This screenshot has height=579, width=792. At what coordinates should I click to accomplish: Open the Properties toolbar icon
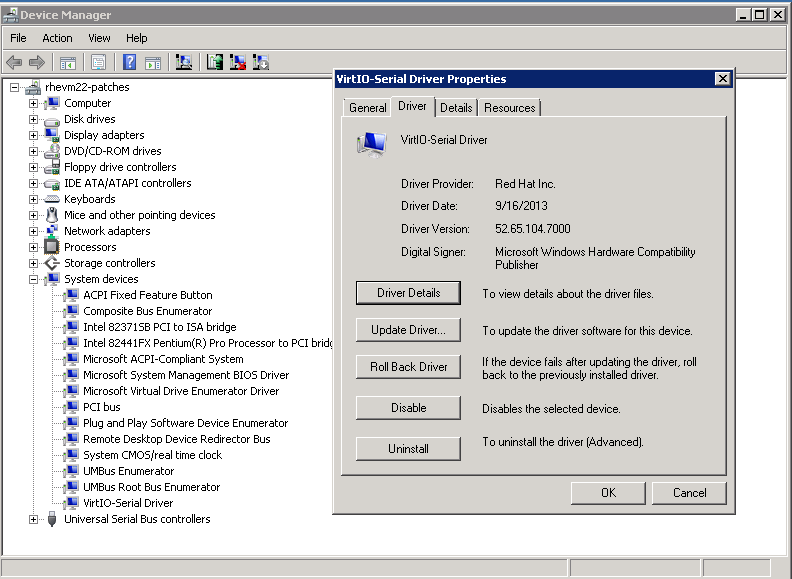point(98,63)
